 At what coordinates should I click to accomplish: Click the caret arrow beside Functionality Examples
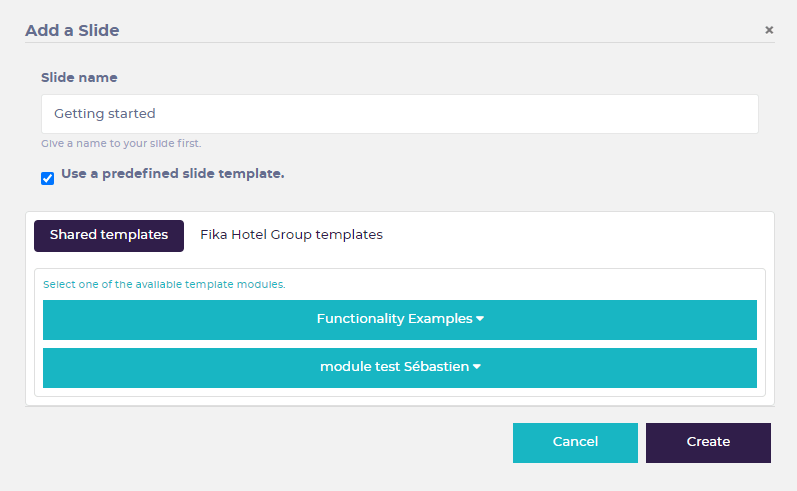coord(480,319)
